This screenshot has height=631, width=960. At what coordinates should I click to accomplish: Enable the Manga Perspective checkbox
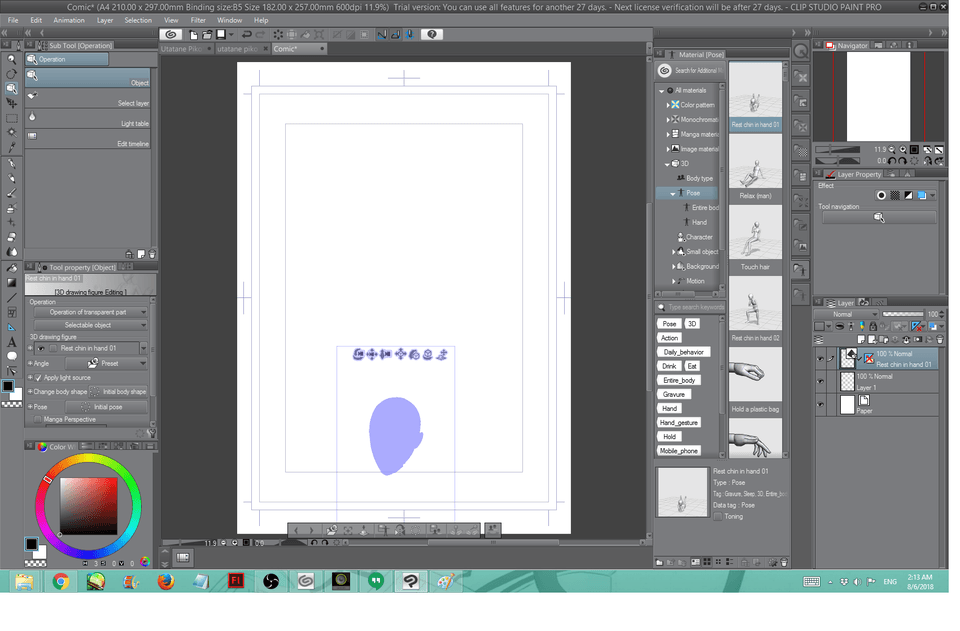(x=38, y=420)
